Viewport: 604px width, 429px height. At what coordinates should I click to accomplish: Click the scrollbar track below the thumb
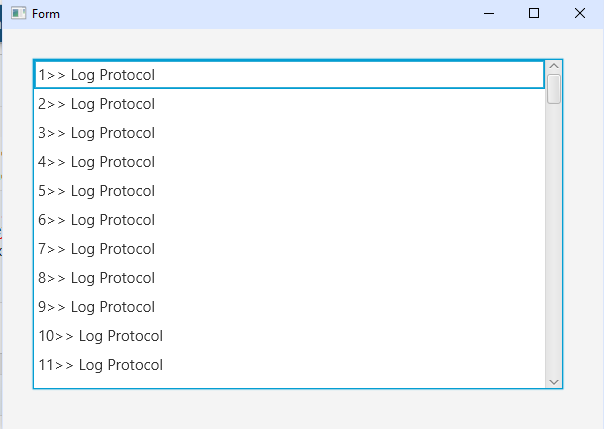[x=554, y=240]
